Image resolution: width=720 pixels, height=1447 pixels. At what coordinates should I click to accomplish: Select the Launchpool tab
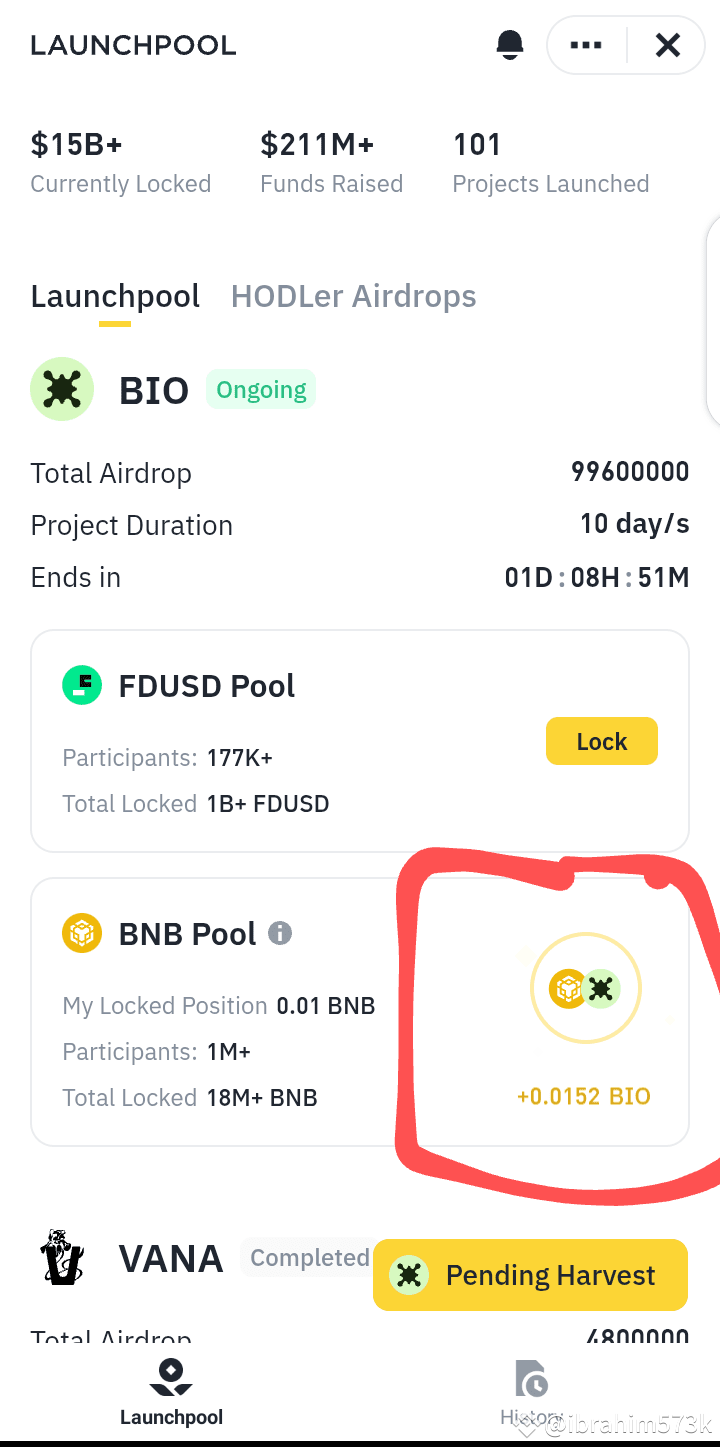point(115,296)
